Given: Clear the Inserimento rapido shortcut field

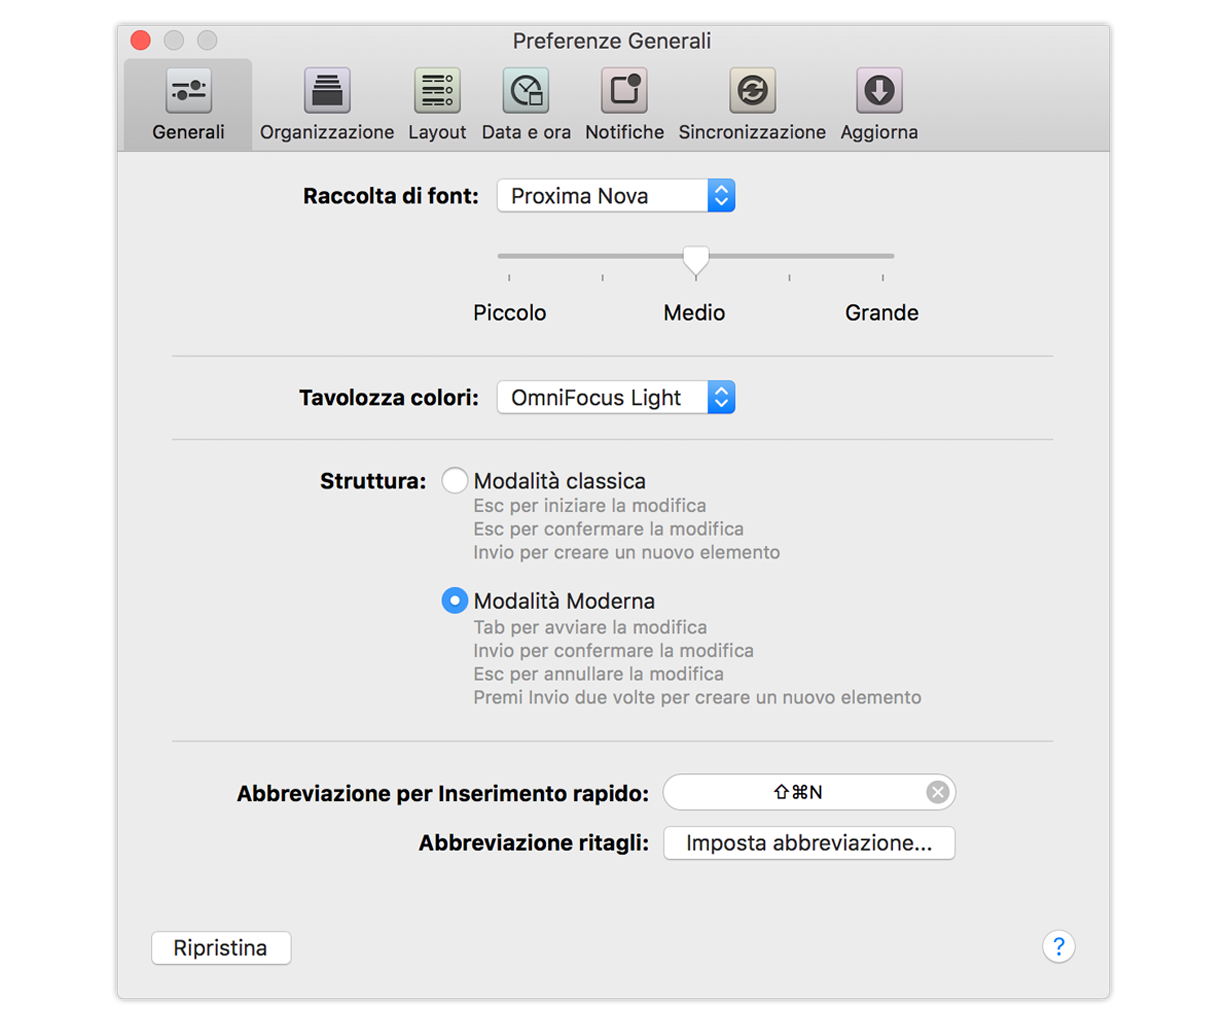Looking at the screenshot, I should pyautogui.click(x=938, y=792).
